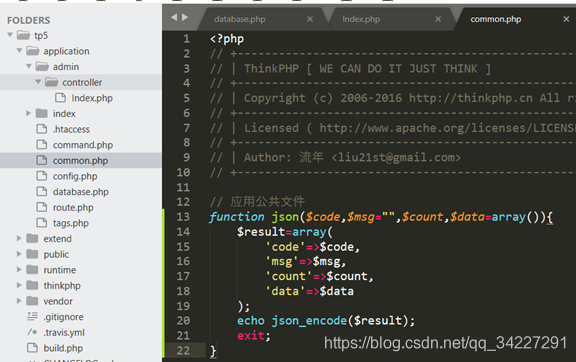Click the controller folder icon

(x=51, y=82)
